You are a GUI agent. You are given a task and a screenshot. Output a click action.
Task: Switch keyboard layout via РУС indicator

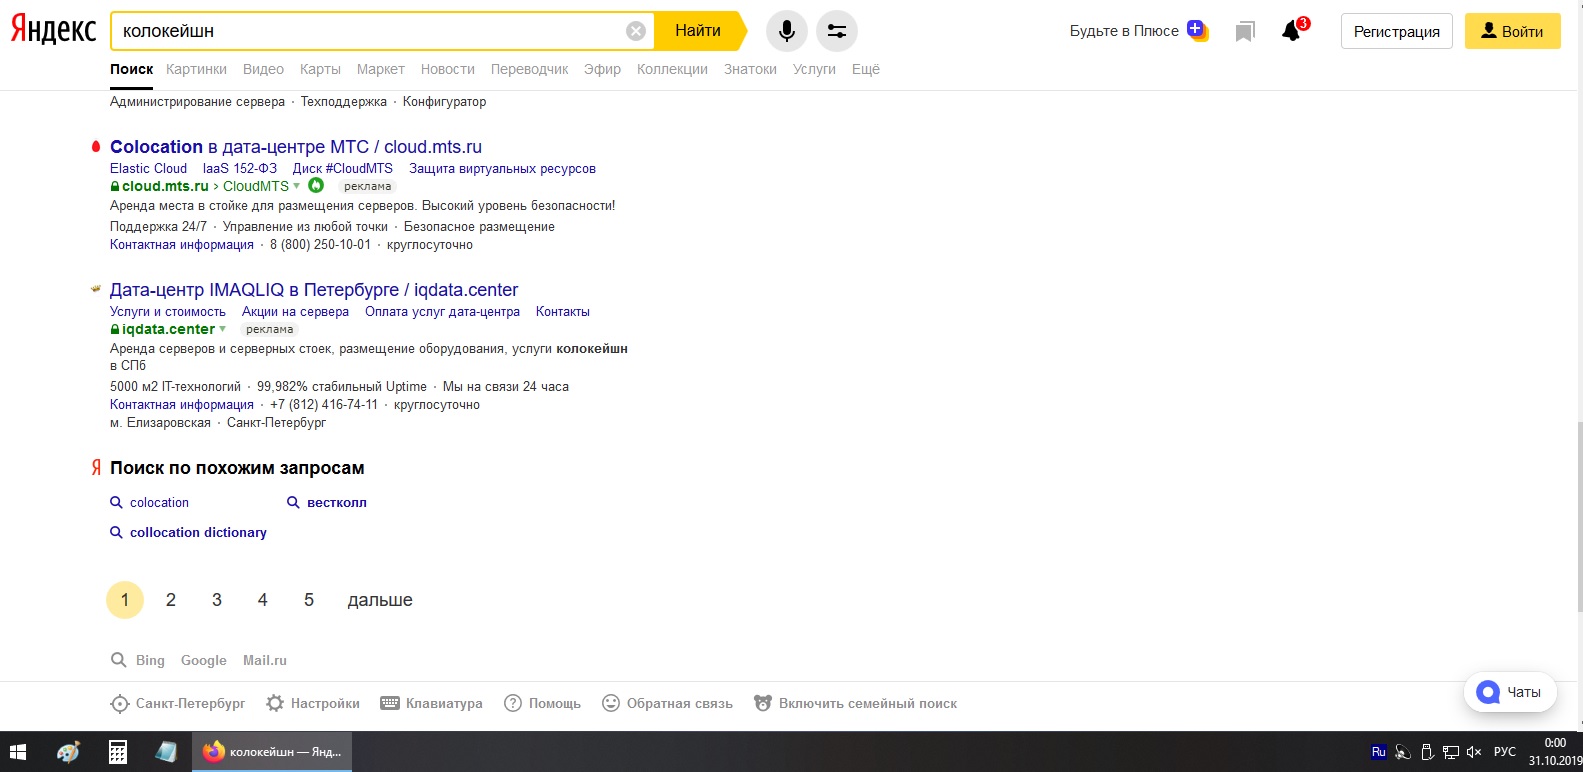[x=1505, y=752]
